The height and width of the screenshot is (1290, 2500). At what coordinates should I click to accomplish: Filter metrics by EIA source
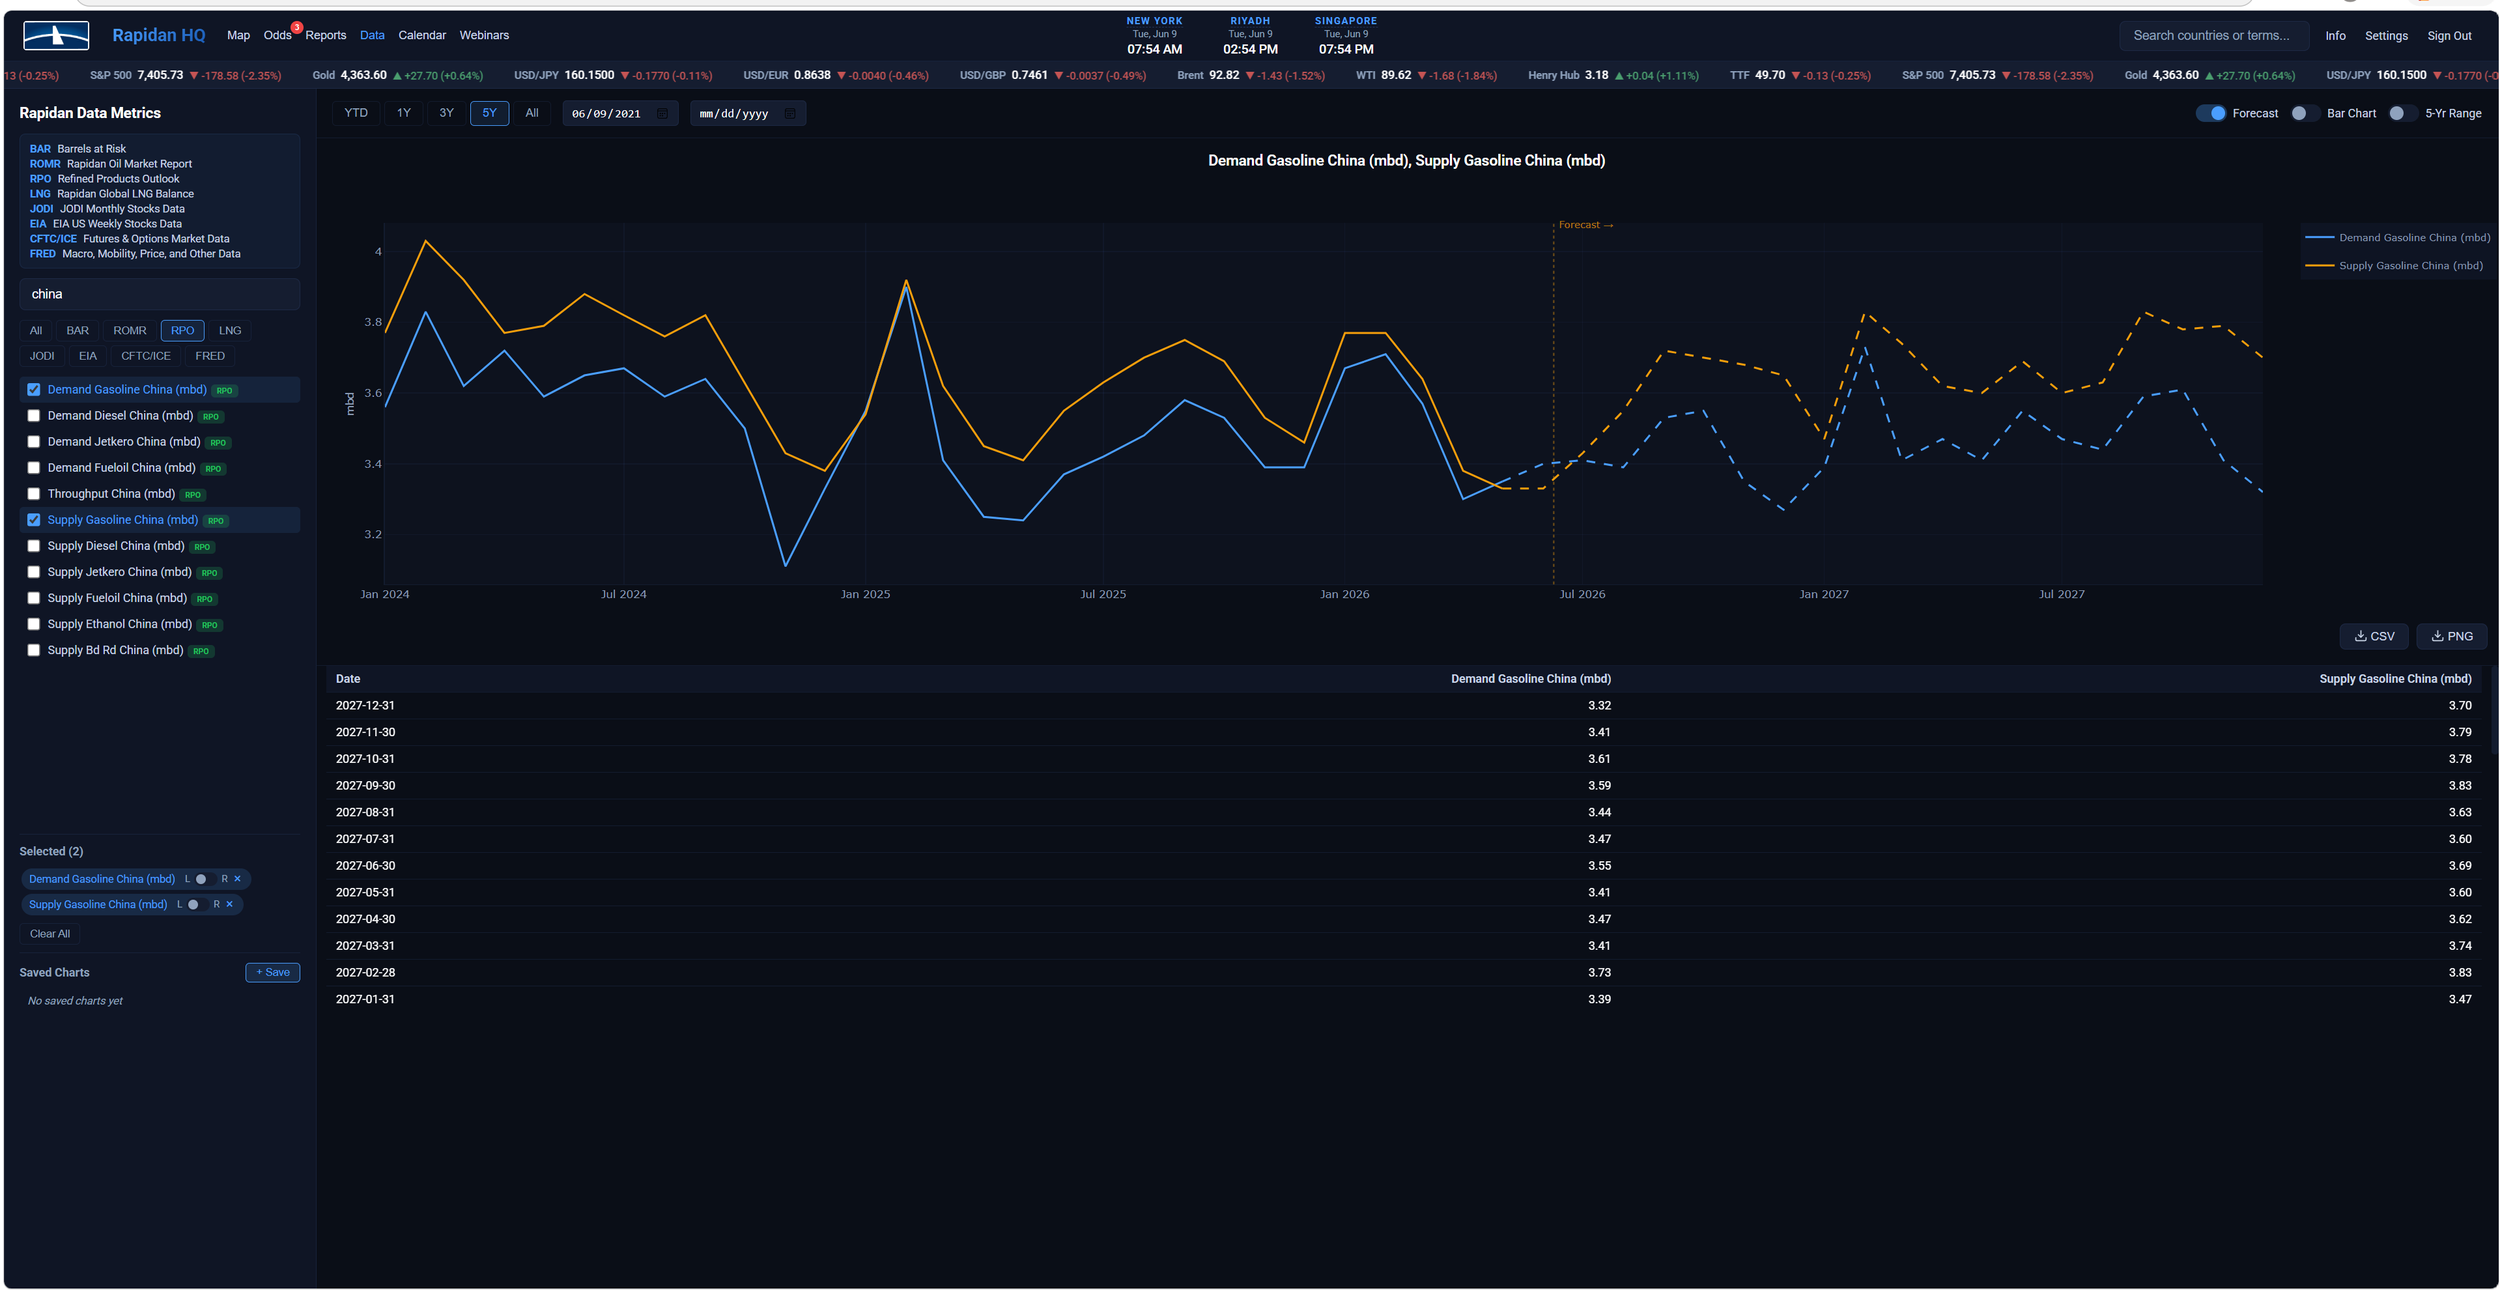pyautogui.click(x=88, y=356)
